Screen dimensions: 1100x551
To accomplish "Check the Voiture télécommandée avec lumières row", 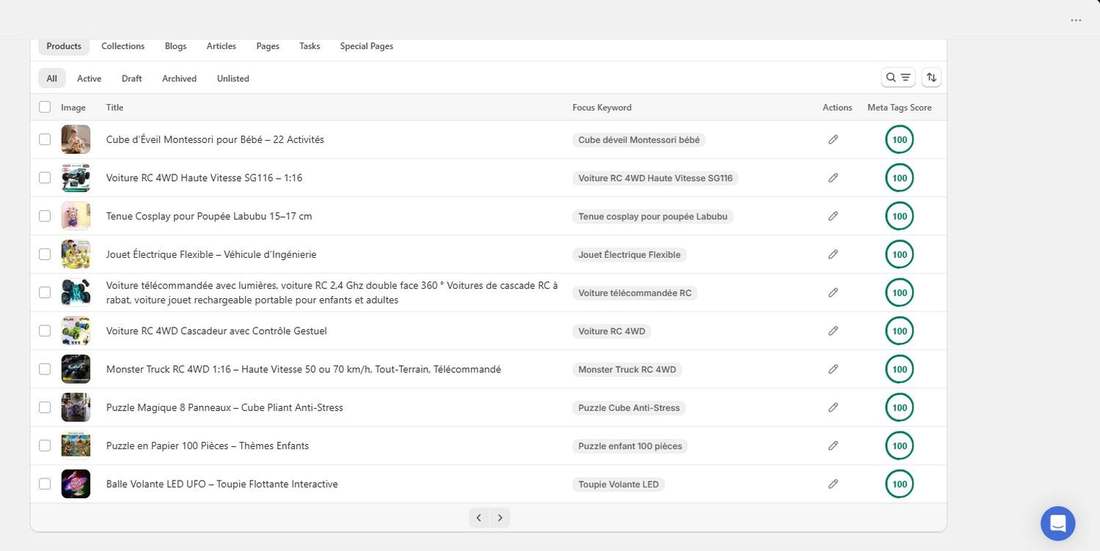I will tap(45, 293).
